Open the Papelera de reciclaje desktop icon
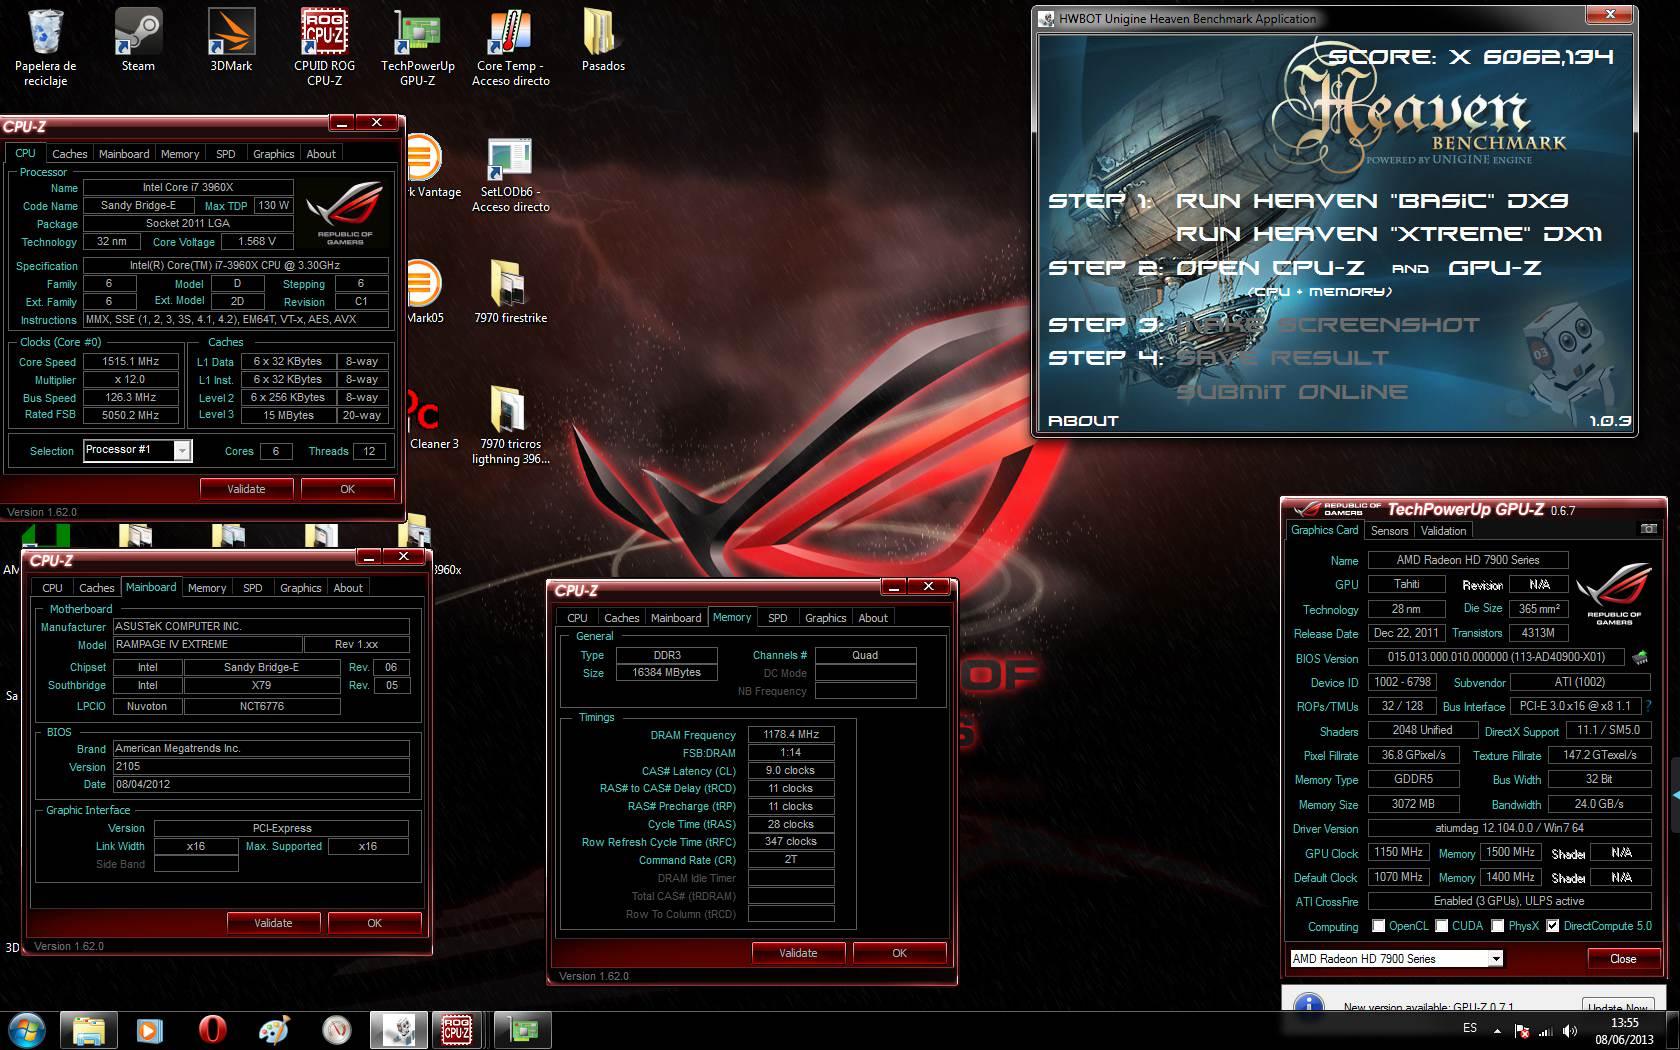The height and width of the screenshot is (1050, 1680). (45, 47)
